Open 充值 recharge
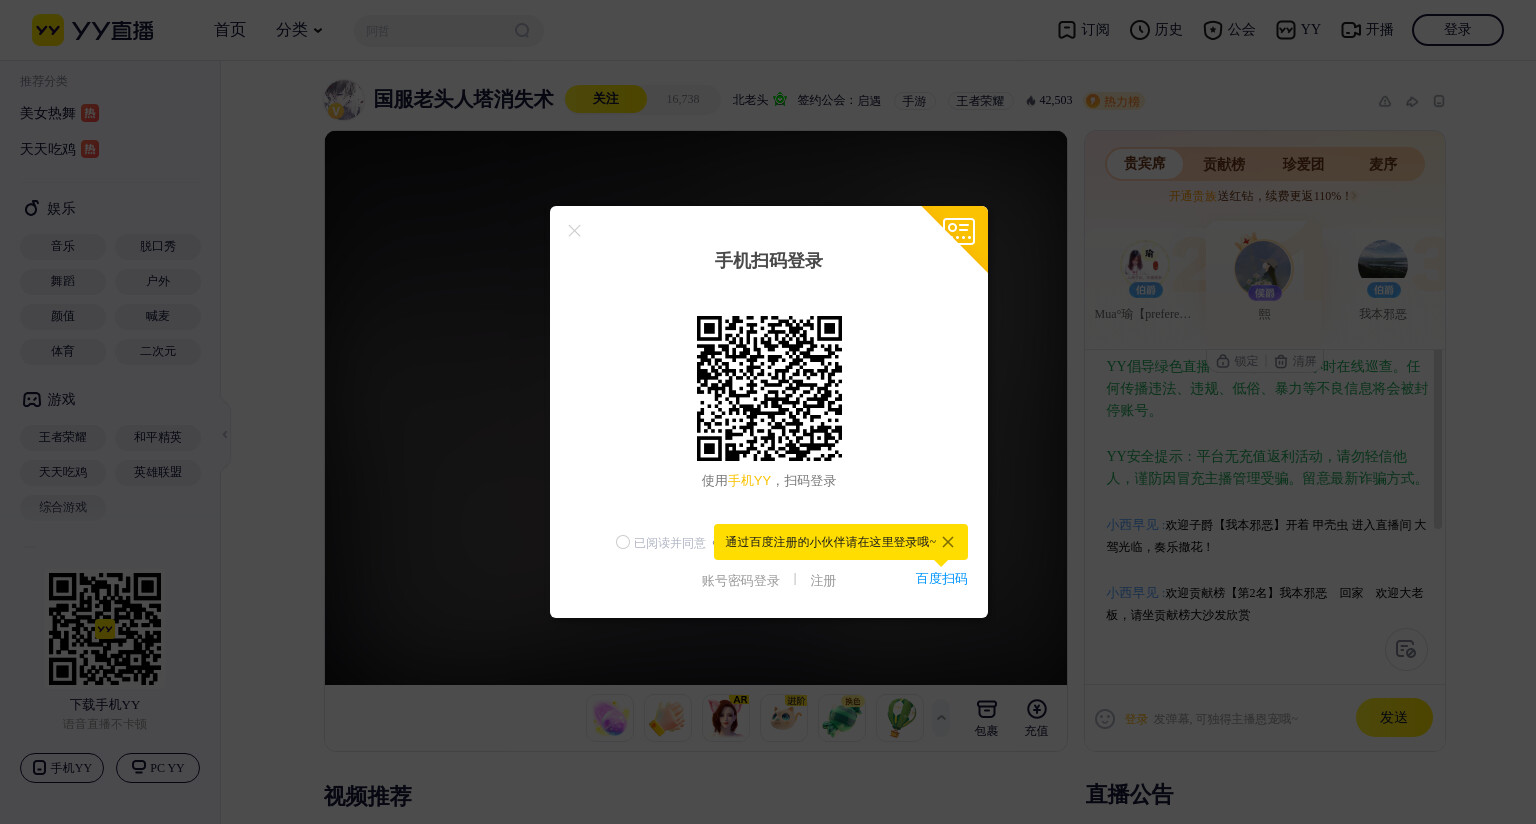 [x=1036, y=718]
